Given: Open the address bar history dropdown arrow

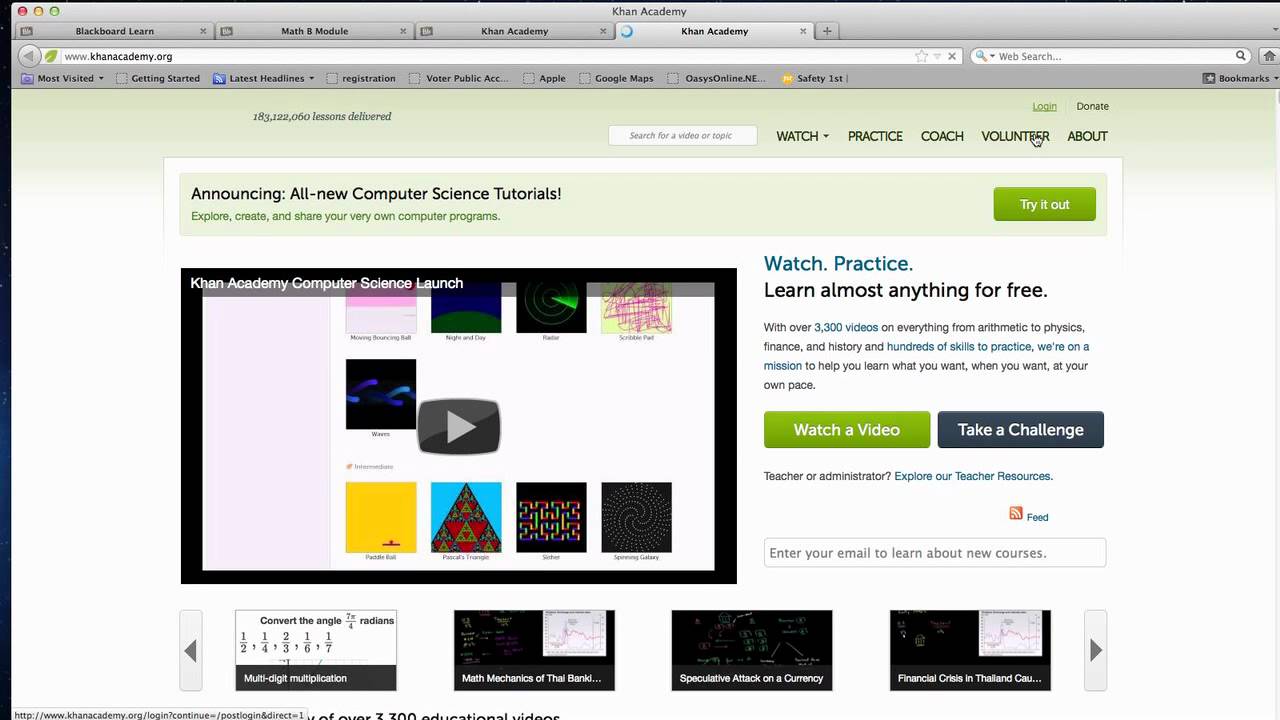Looking at the screenshot, I should tap(937, 56).
